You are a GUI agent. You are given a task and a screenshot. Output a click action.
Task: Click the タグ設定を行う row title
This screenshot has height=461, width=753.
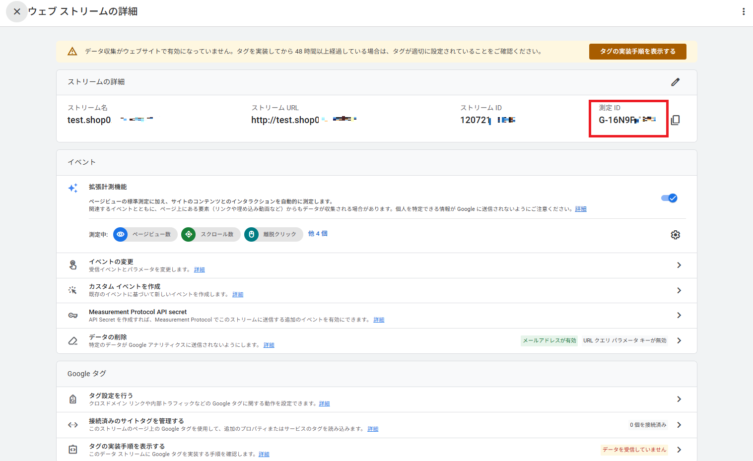click(110, 396)
